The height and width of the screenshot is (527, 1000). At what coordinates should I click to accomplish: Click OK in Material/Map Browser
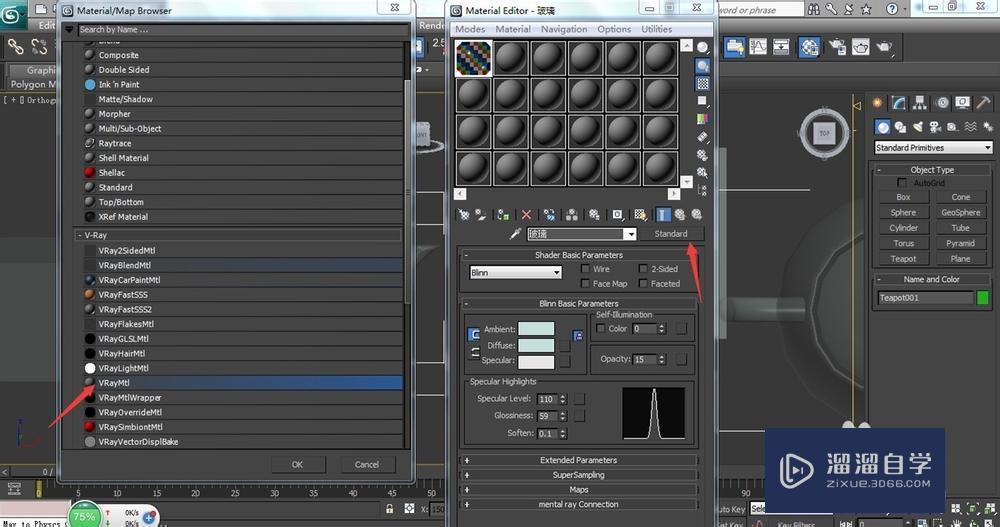pyautogui.click(x=297, y=464)
